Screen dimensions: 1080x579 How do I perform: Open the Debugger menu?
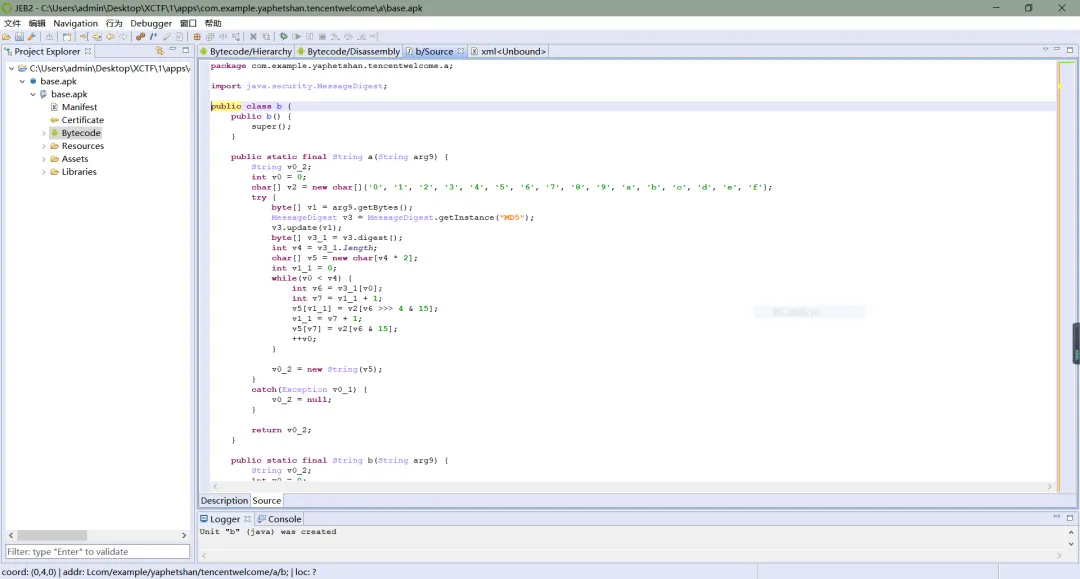(x=151, y=23)
